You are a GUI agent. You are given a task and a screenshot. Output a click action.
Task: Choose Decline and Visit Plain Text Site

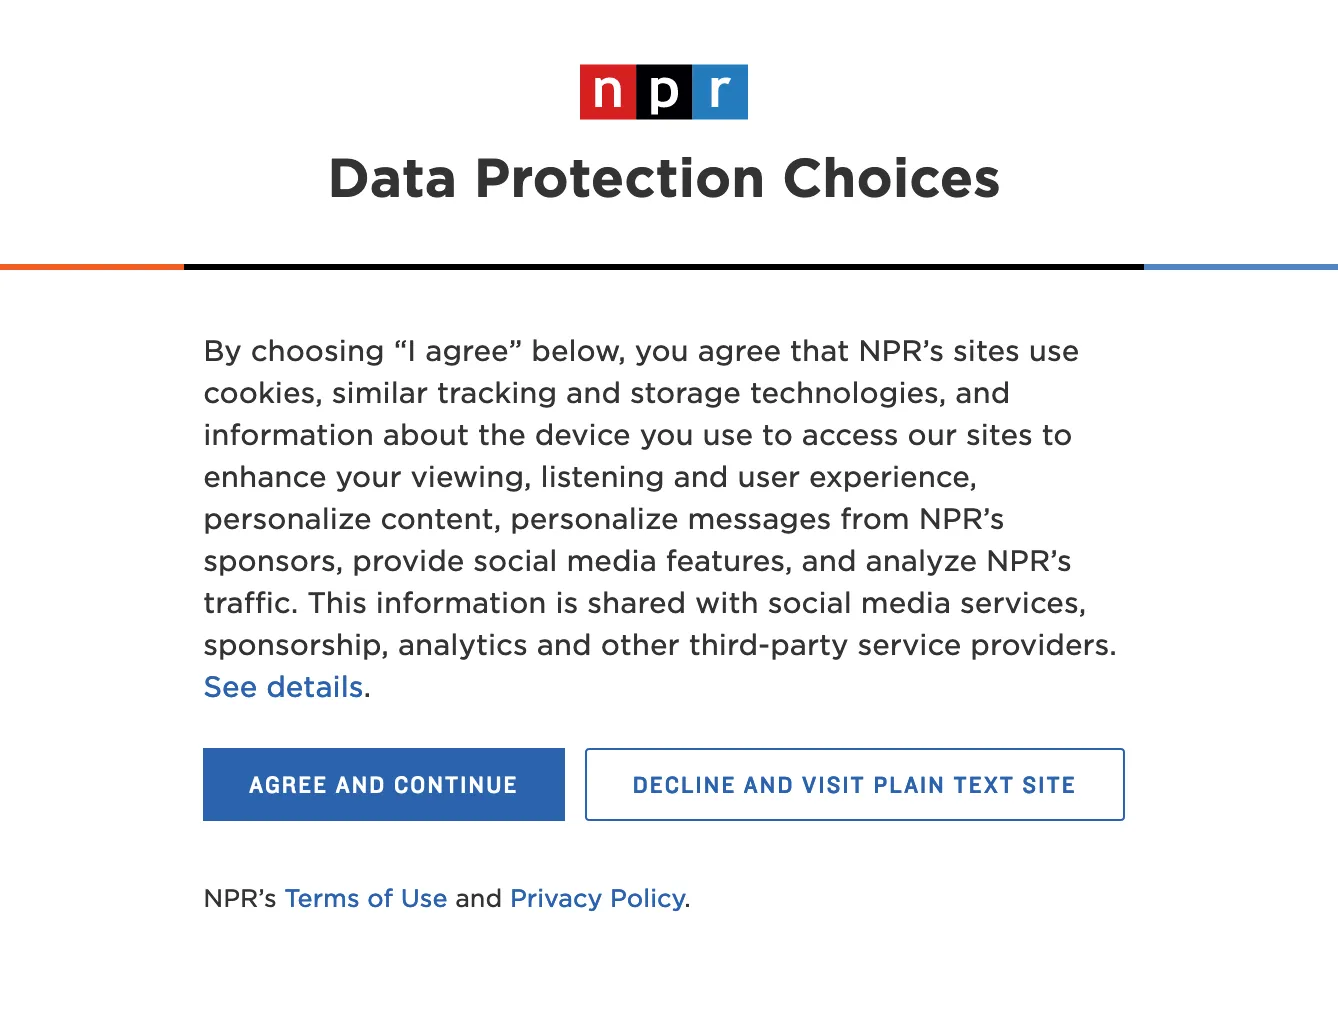[x=854, y=785]
